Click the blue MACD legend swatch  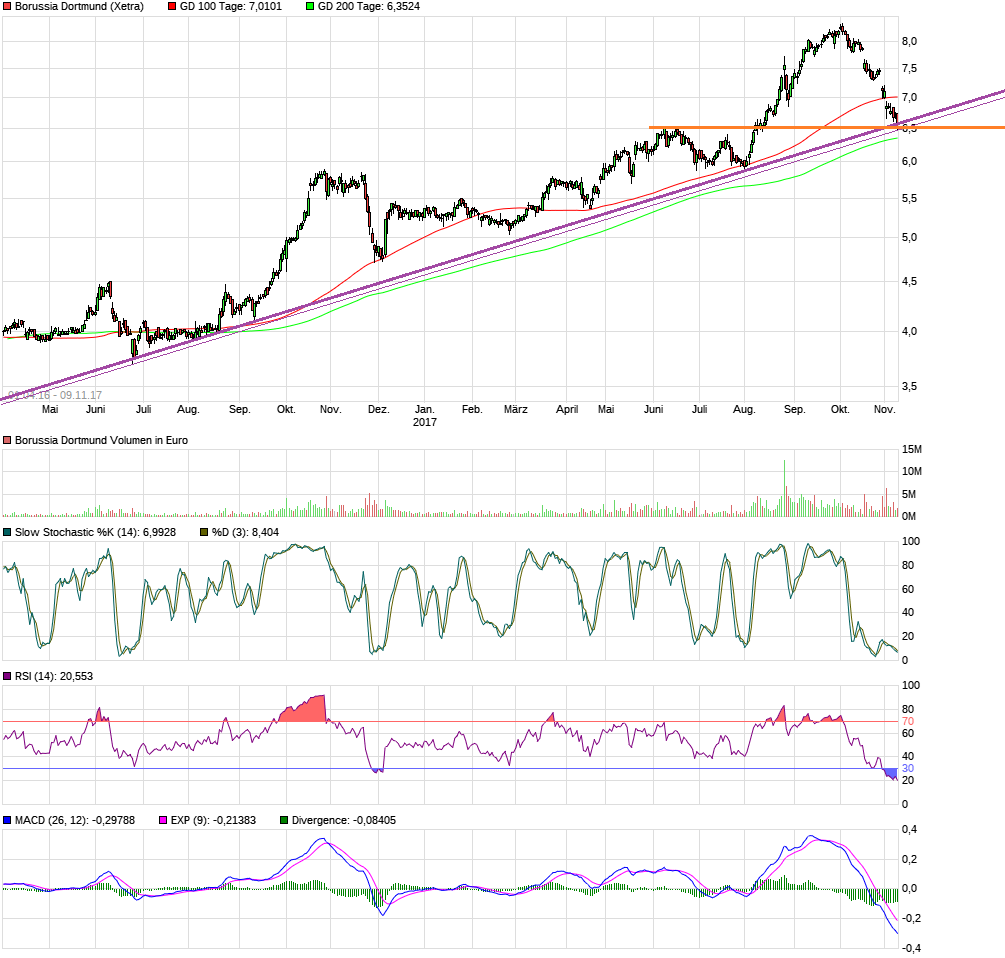point(7,820)
